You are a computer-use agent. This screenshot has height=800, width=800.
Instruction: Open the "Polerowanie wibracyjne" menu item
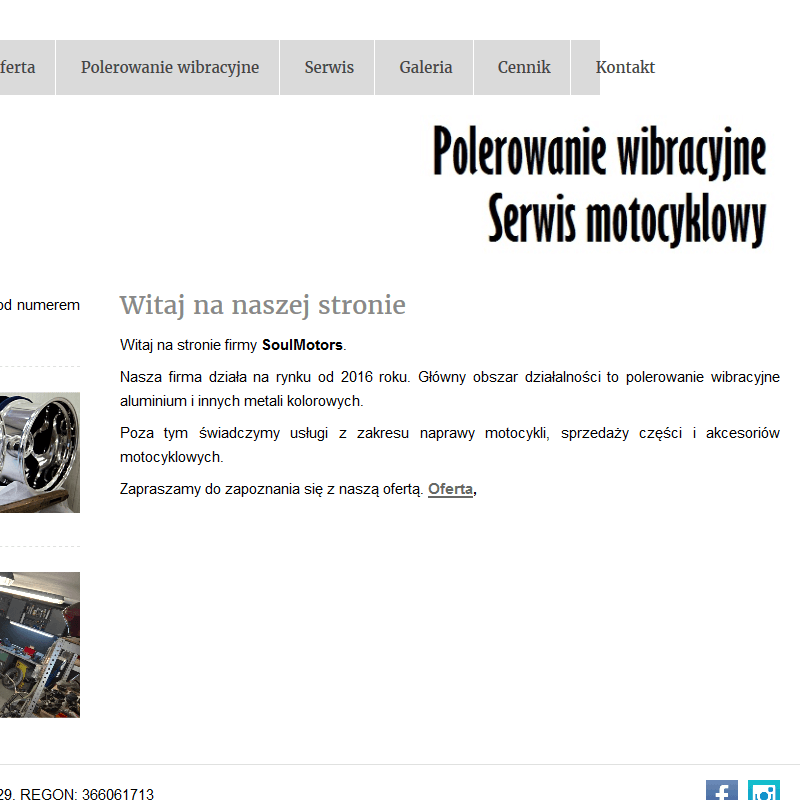166,67
